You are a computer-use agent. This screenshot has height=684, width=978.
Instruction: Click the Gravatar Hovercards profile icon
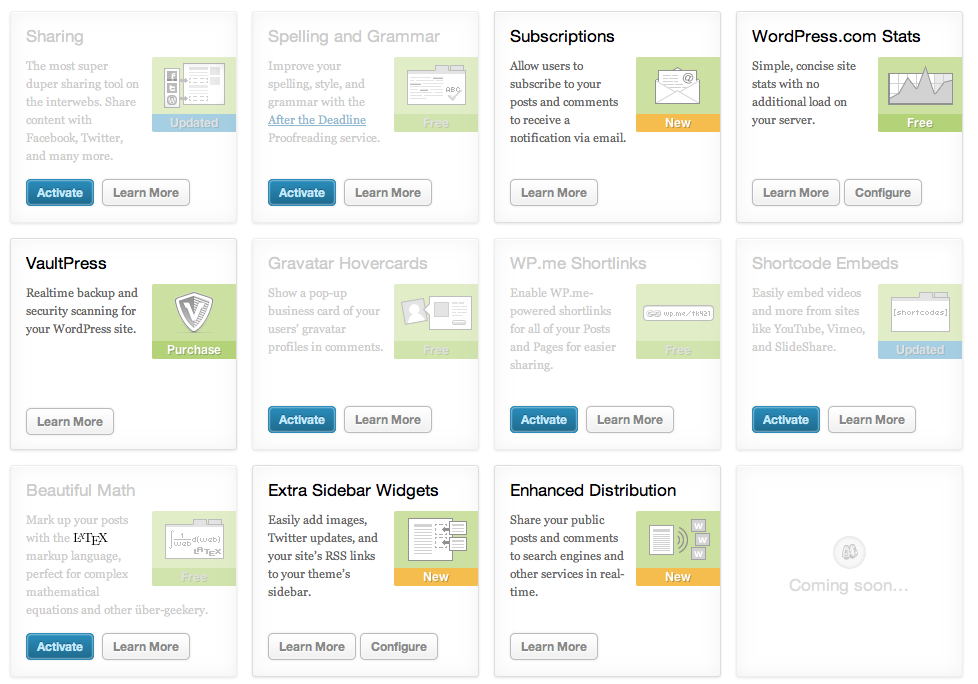[435, 313]
